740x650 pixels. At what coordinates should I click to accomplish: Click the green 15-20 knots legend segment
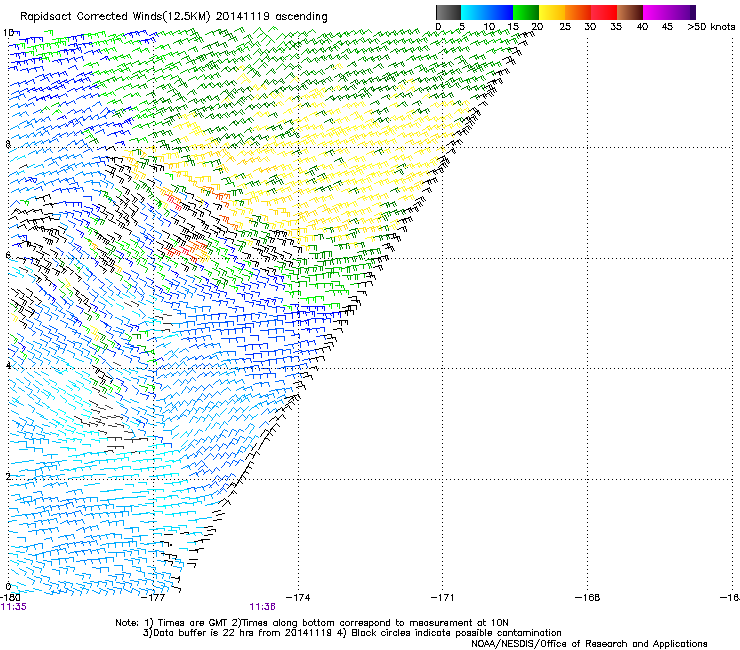pos(526,12)
